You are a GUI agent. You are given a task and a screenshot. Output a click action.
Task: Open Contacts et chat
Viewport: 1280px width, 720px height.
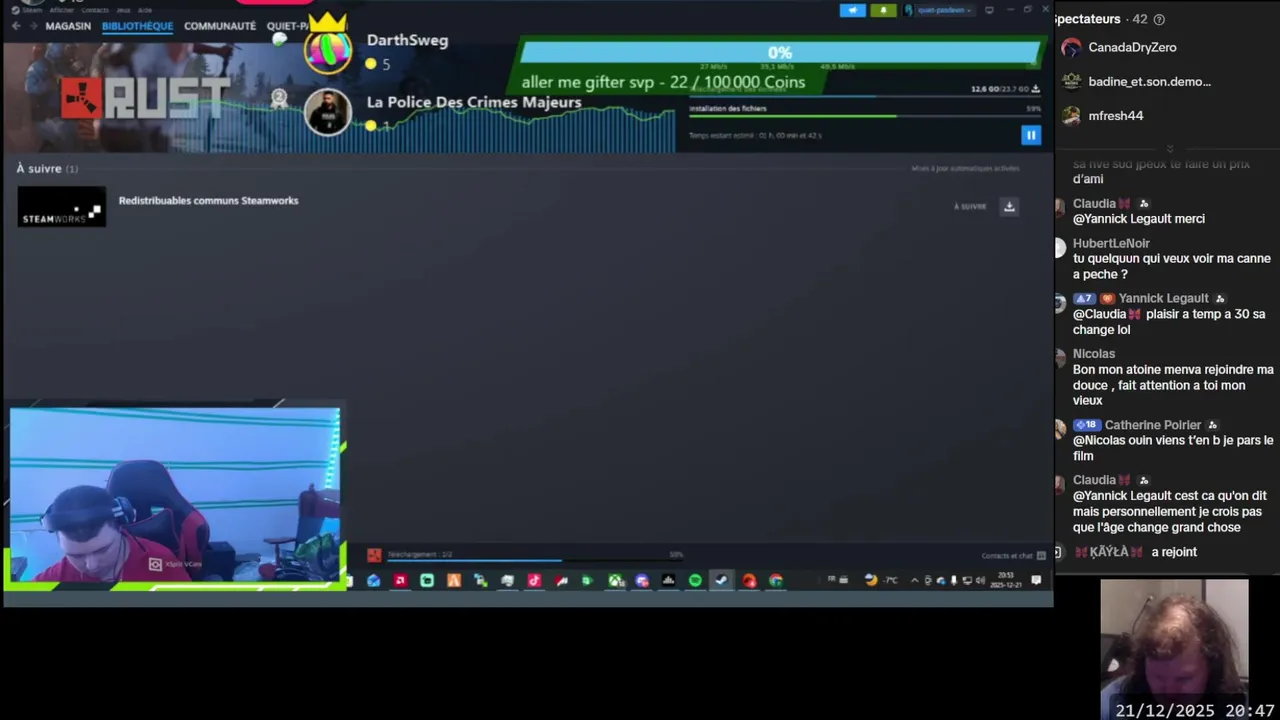[1013, 556]
